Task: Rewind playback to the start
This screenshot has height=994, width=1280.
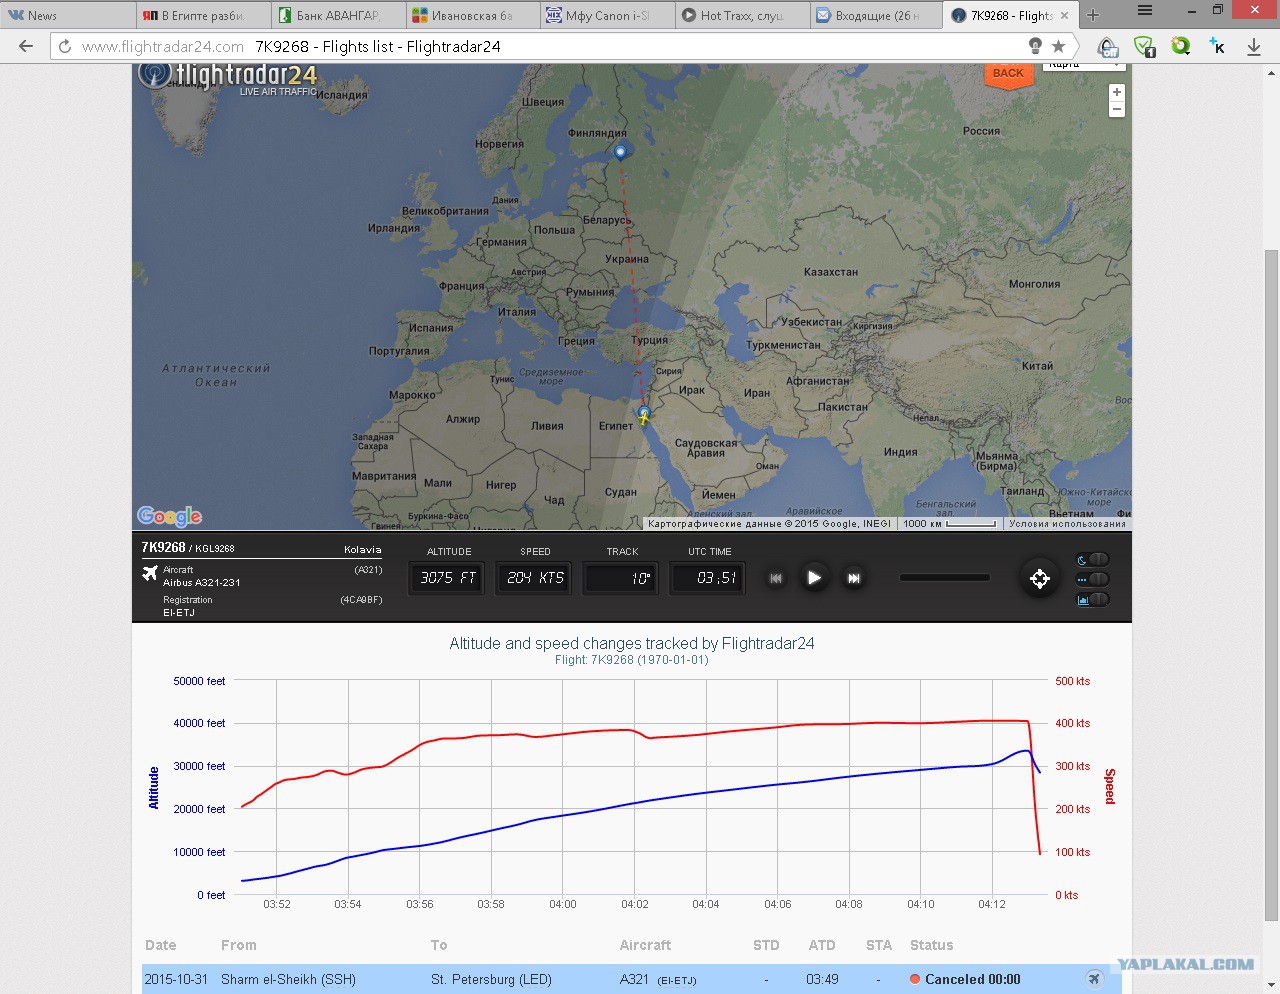Action: 776,578
